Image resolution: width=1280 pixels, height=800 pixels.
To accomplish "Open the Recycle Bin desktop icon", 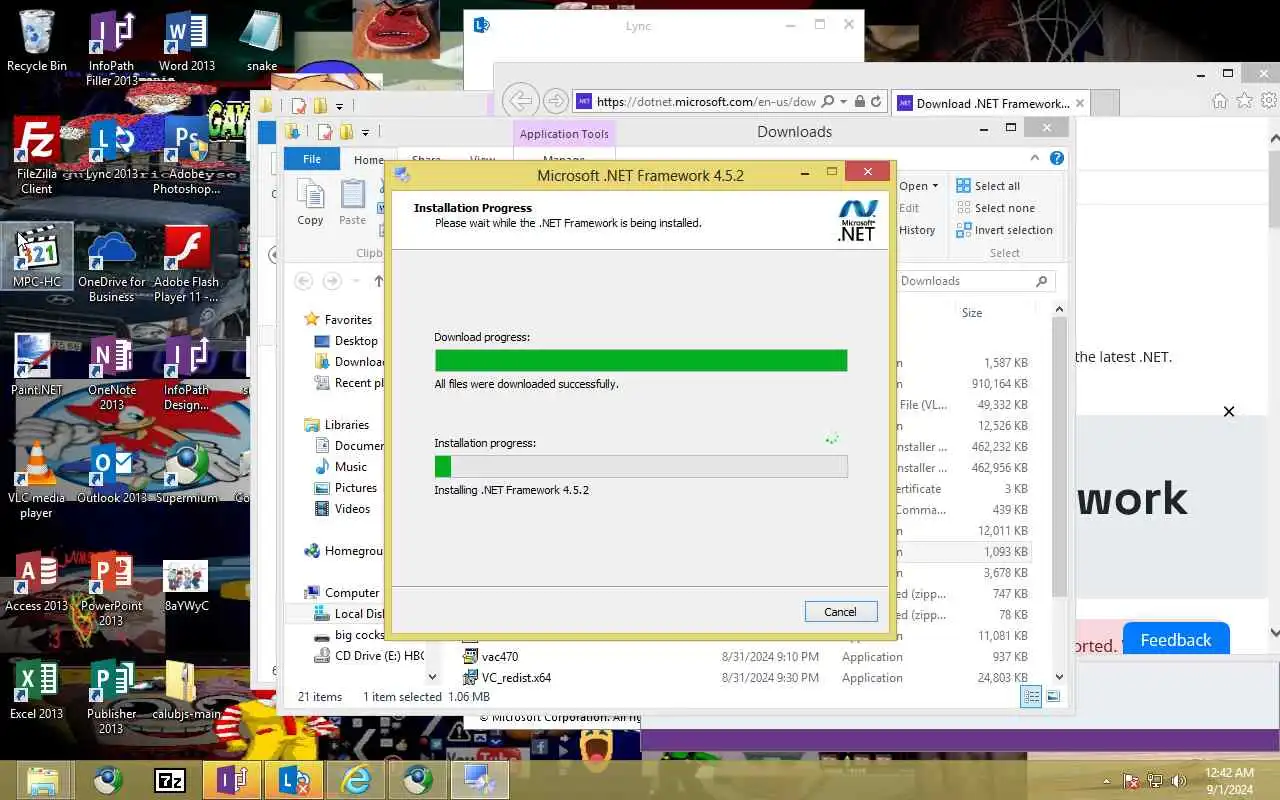I will [36, 40].
